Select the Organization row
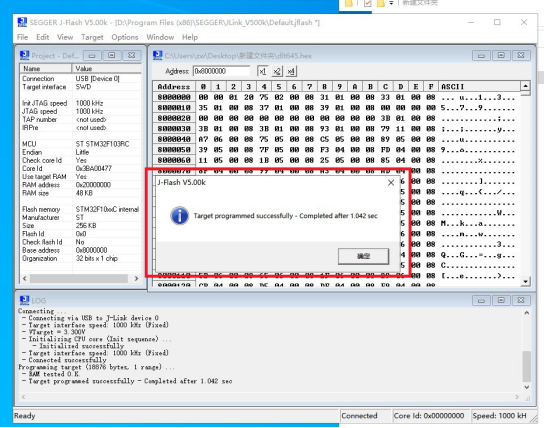Image resolution: width=544 pixels, height=428 pixels. (x=80, y=259)
